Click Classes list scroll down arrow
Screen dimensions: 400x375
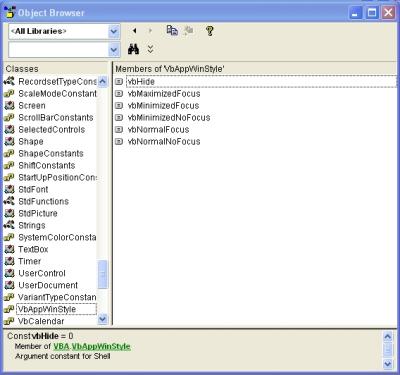[103, 319]
